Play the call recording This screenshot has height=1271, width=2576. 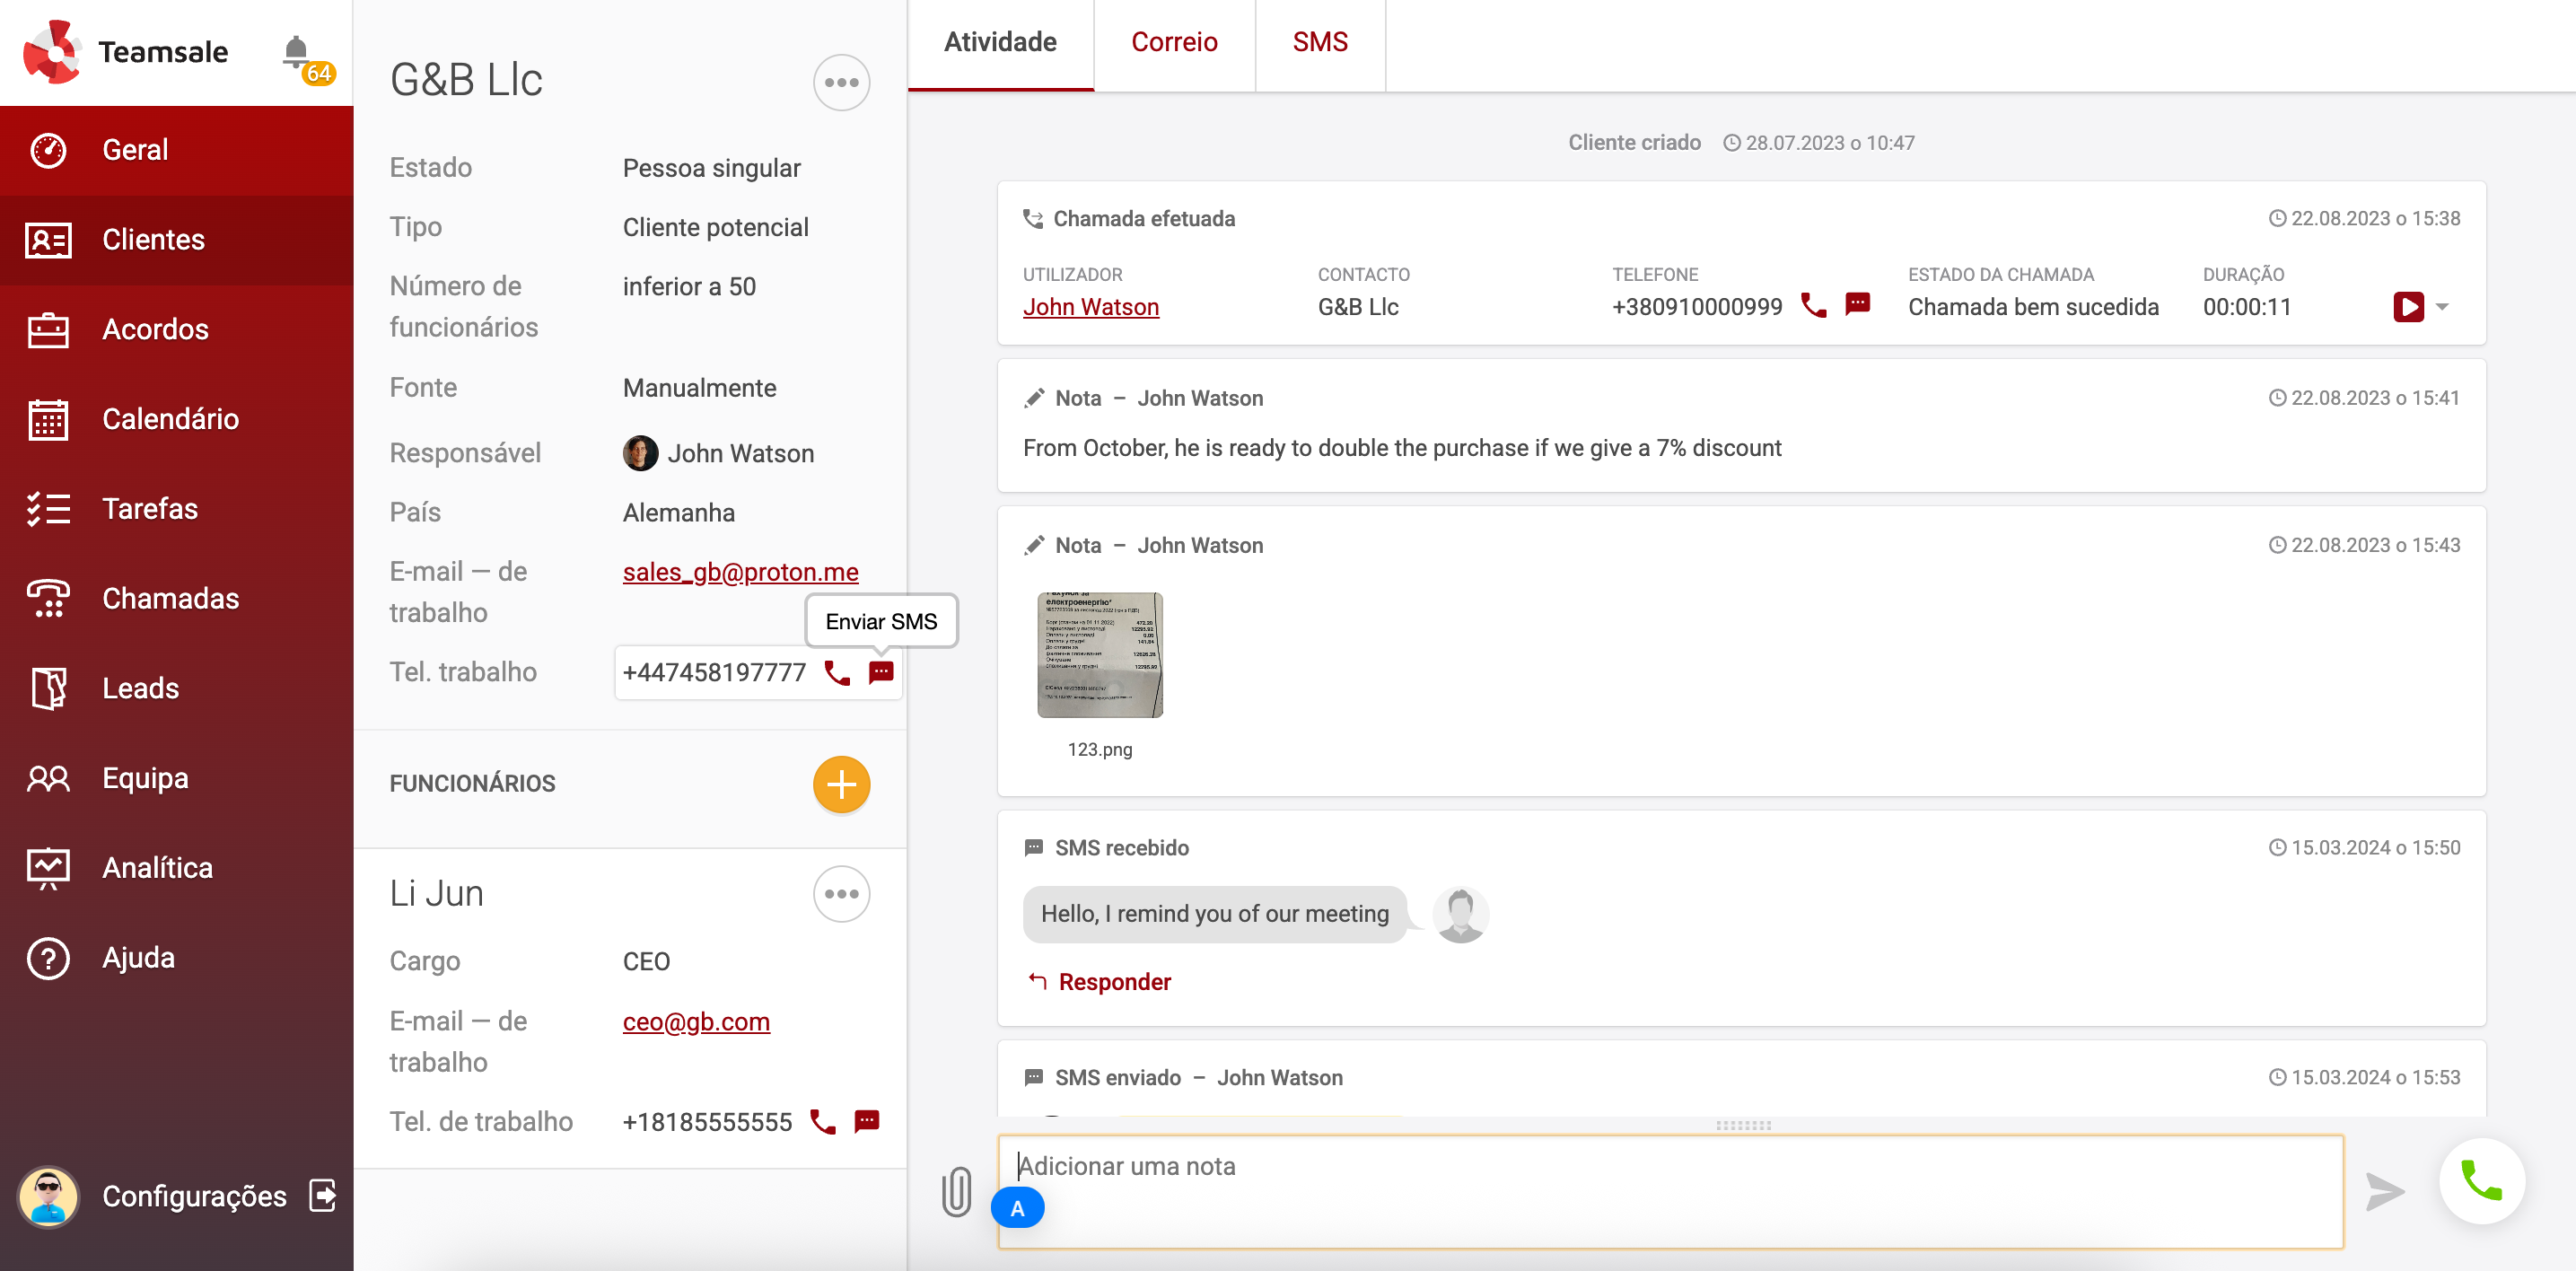(x=2410, y=307)
